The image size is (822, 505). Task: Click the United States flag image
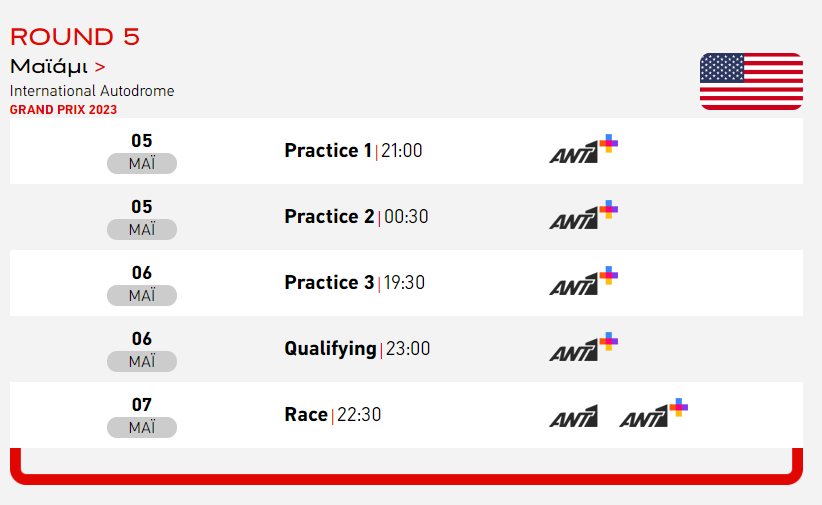click(x=751, y=81)
